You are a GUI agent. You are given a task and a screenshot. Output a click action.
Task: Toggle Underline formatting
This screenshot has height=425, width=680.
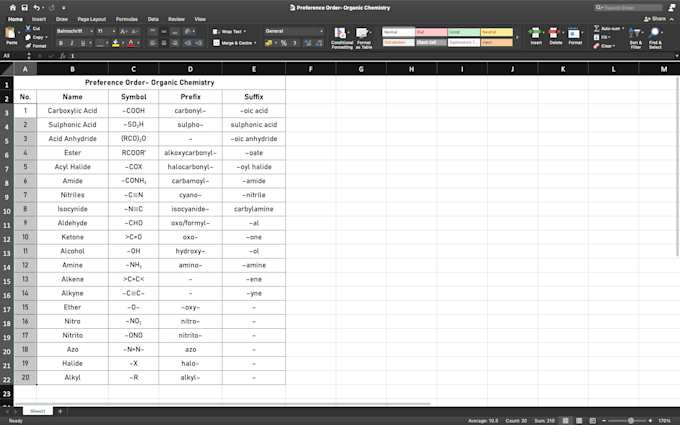coord(83,43)
